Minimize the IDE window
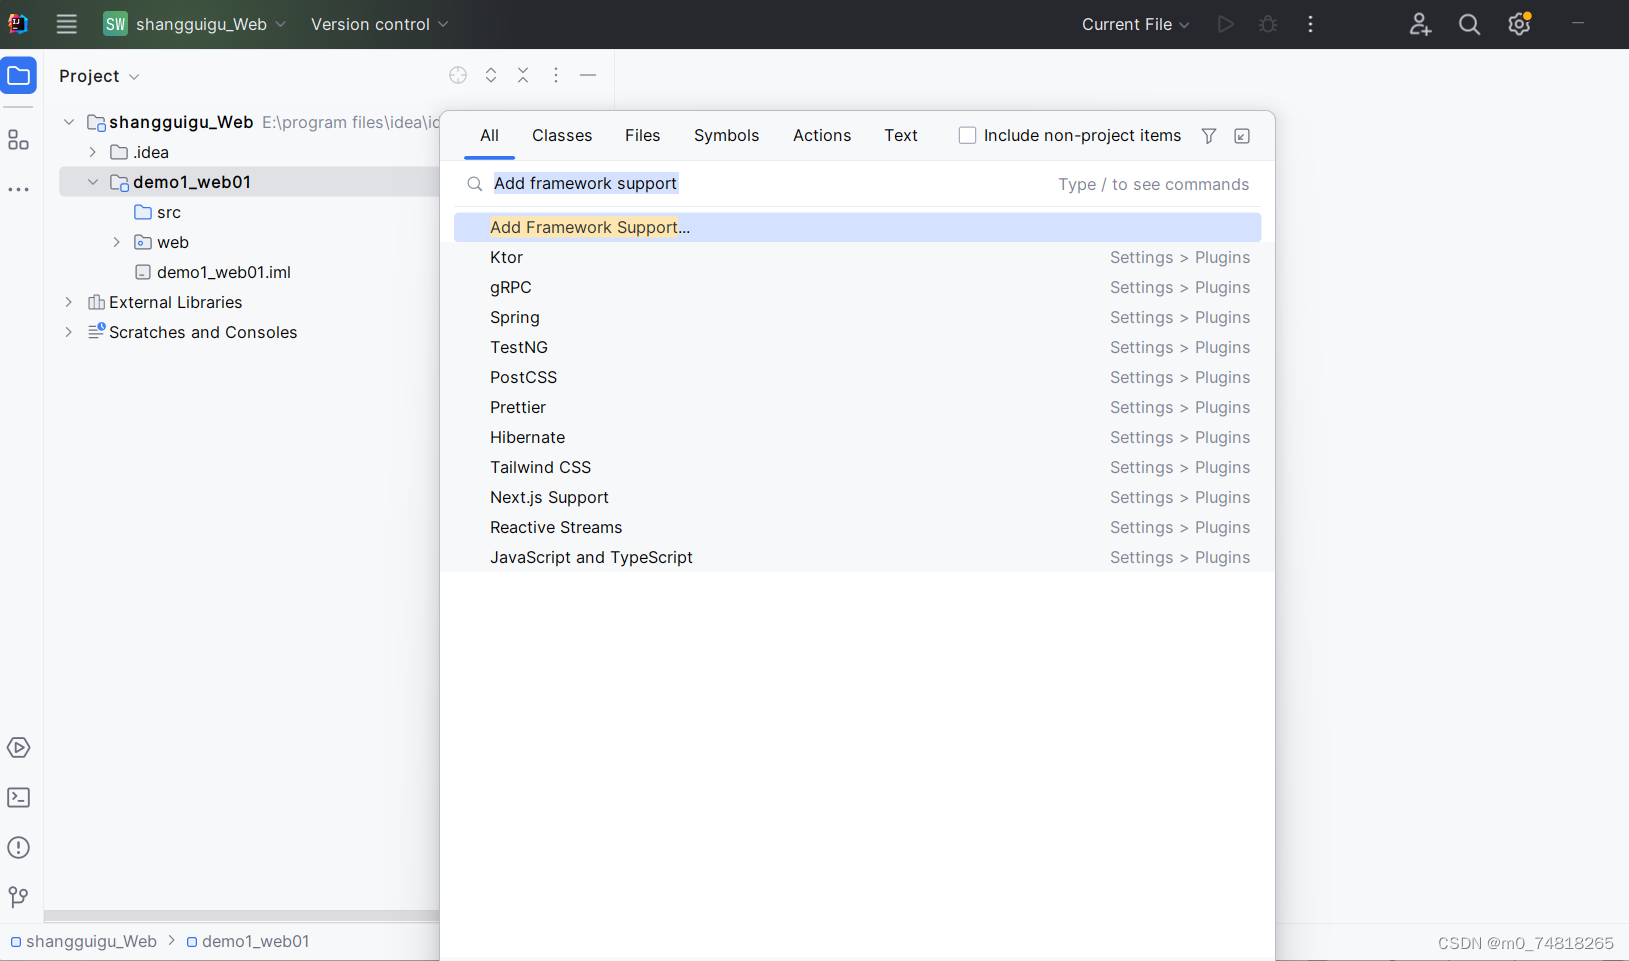 click(x=1577, y=23)
